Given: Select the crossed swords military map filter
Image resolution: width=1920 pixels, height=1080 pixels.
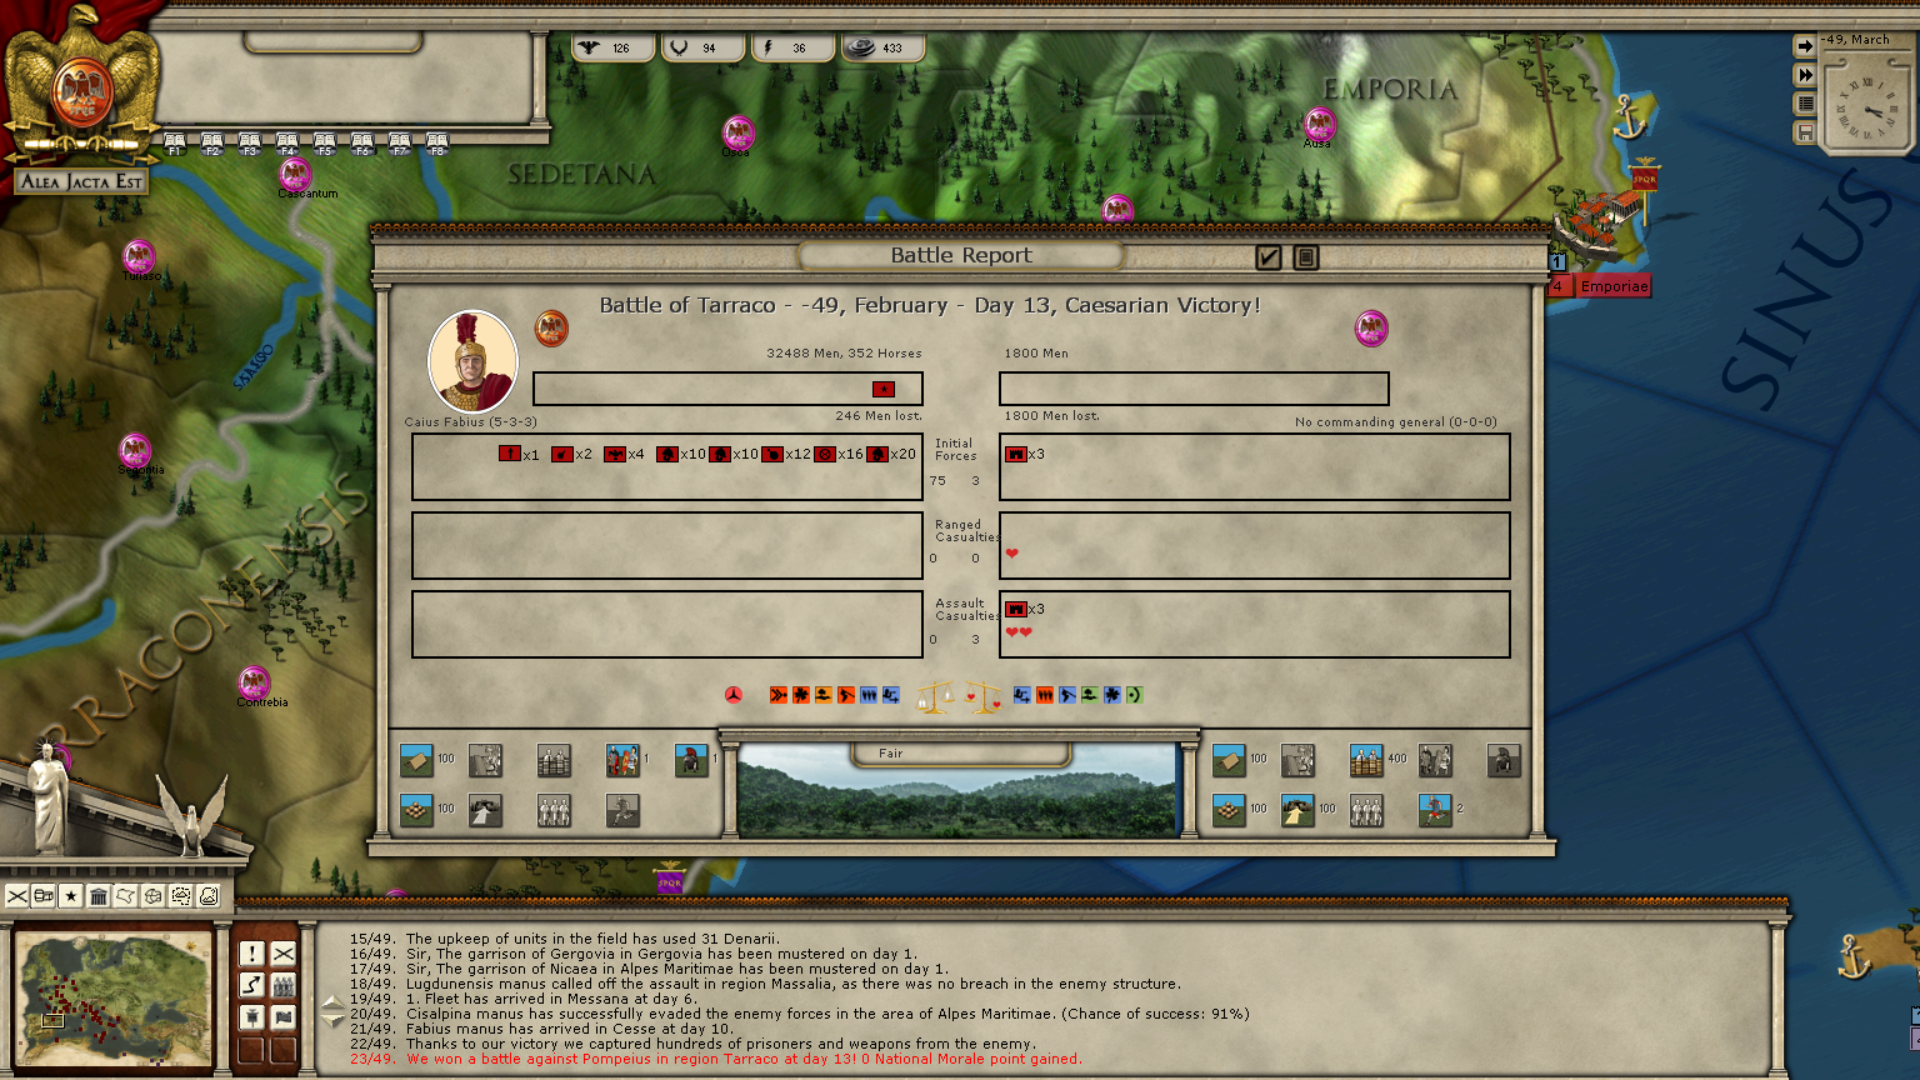Looking at the screenshot, I should (x=17, y=896).
